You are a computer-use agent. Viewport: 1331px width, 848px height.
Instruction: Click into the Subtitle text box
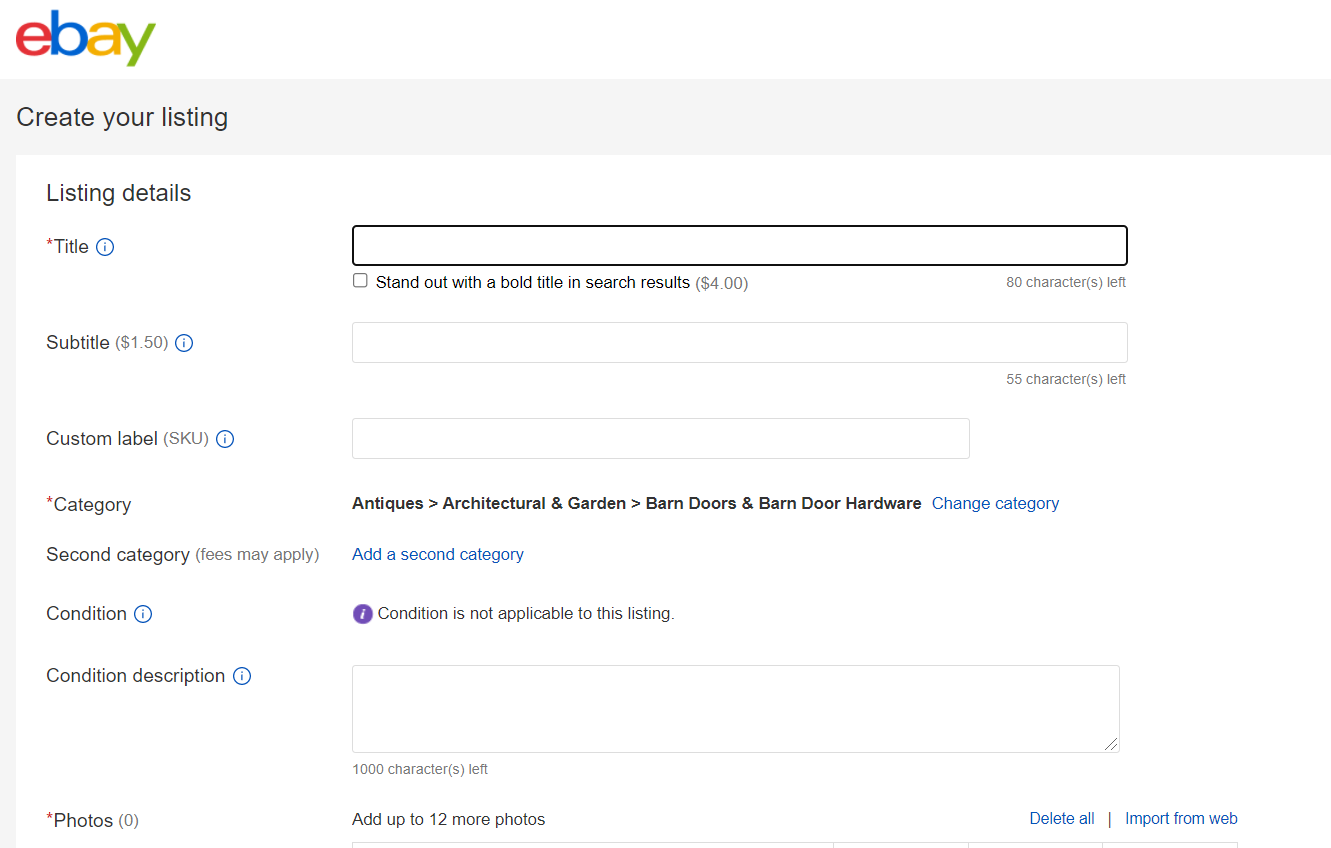pyautogui.click(x=739, y=342)
